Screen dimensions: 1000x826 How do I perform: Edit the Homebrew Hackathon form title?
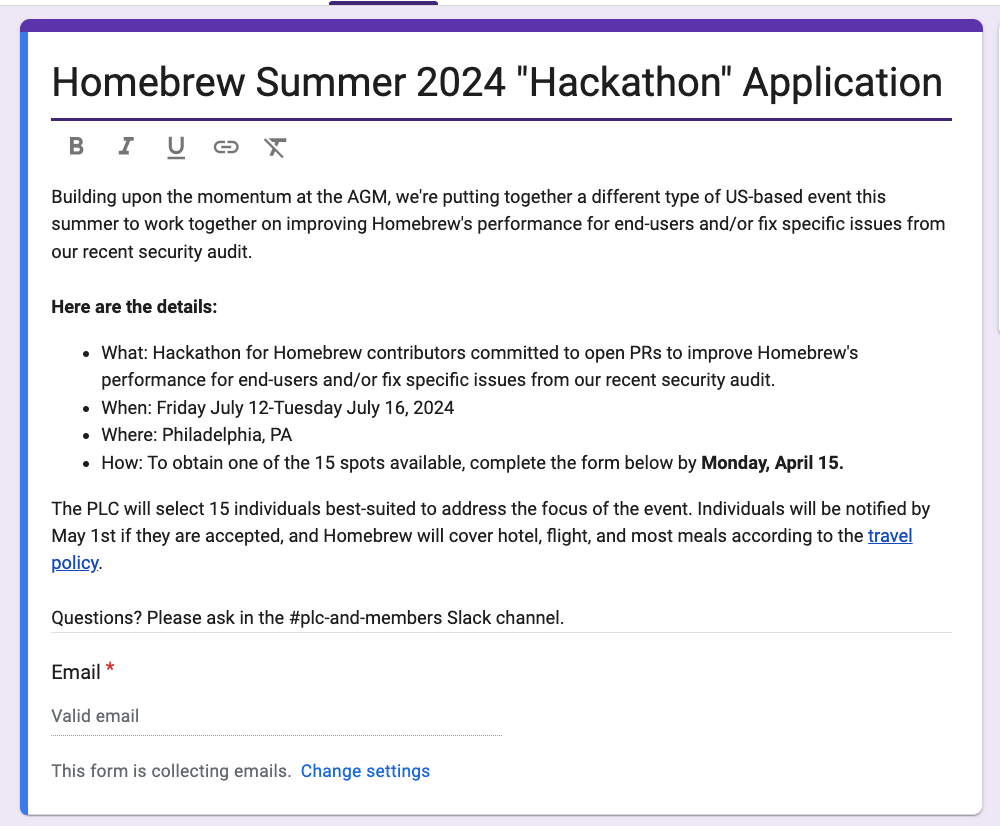pos(497,82)
